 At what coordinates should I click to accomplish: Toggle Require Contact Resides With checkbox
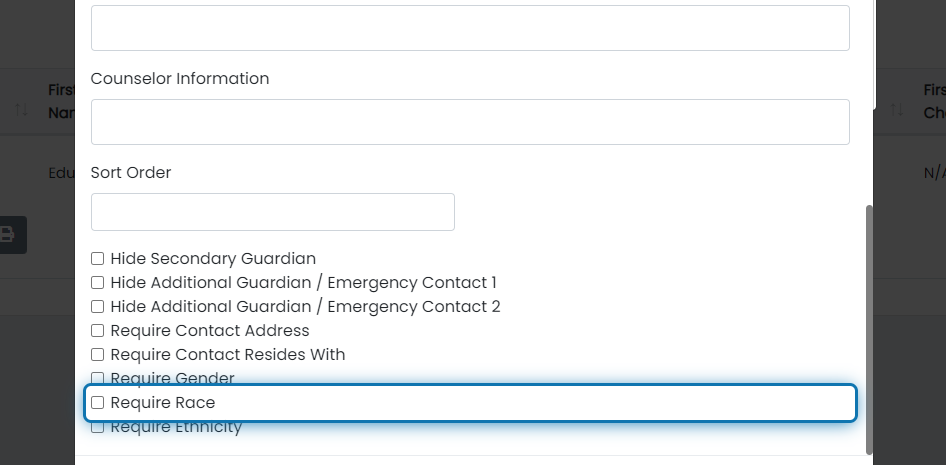[98, 355]
